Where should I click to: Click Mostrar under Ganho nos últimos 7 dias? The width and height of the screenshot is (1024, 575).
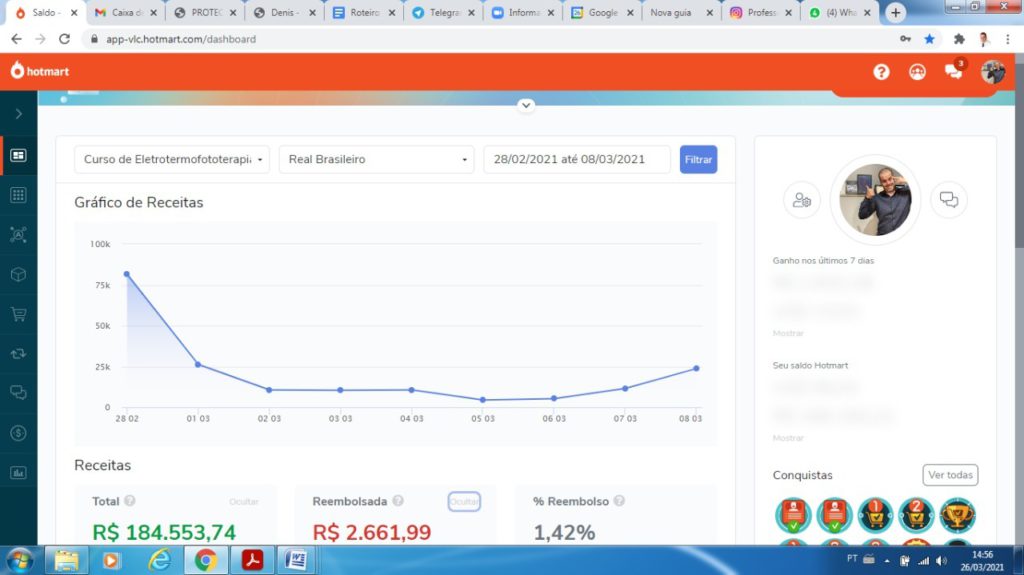tap(788, 333)
